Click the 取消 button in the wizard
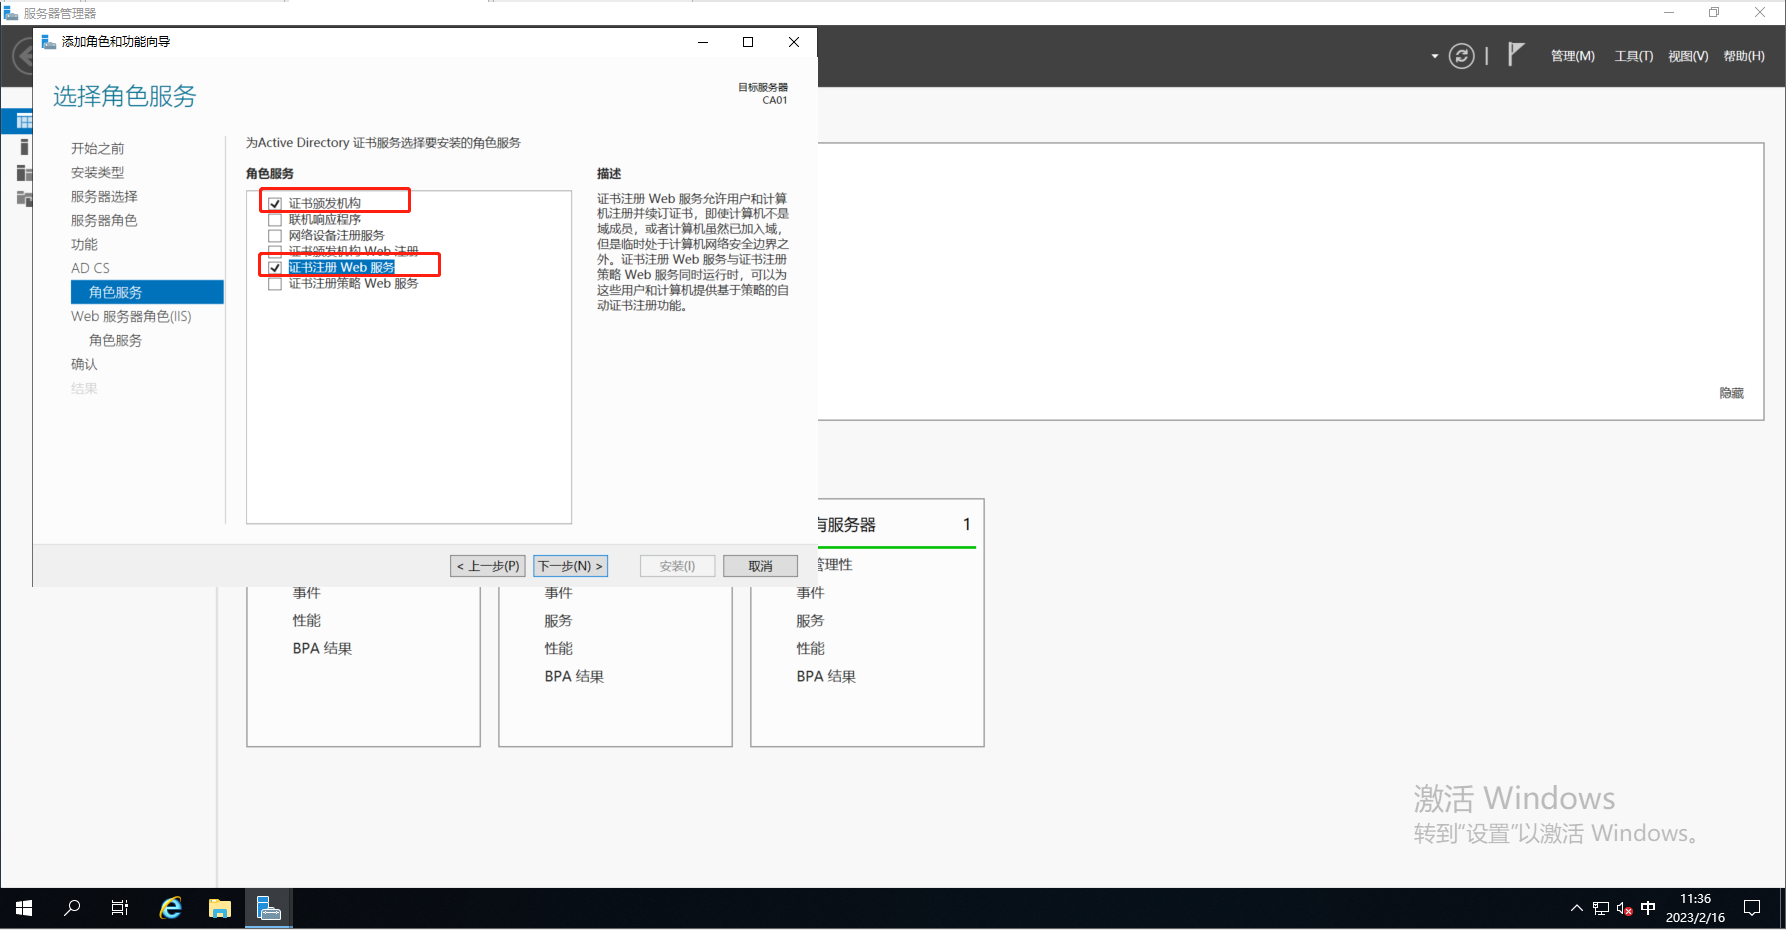Viewport: 1786px width, 930px height. point(760,566)
